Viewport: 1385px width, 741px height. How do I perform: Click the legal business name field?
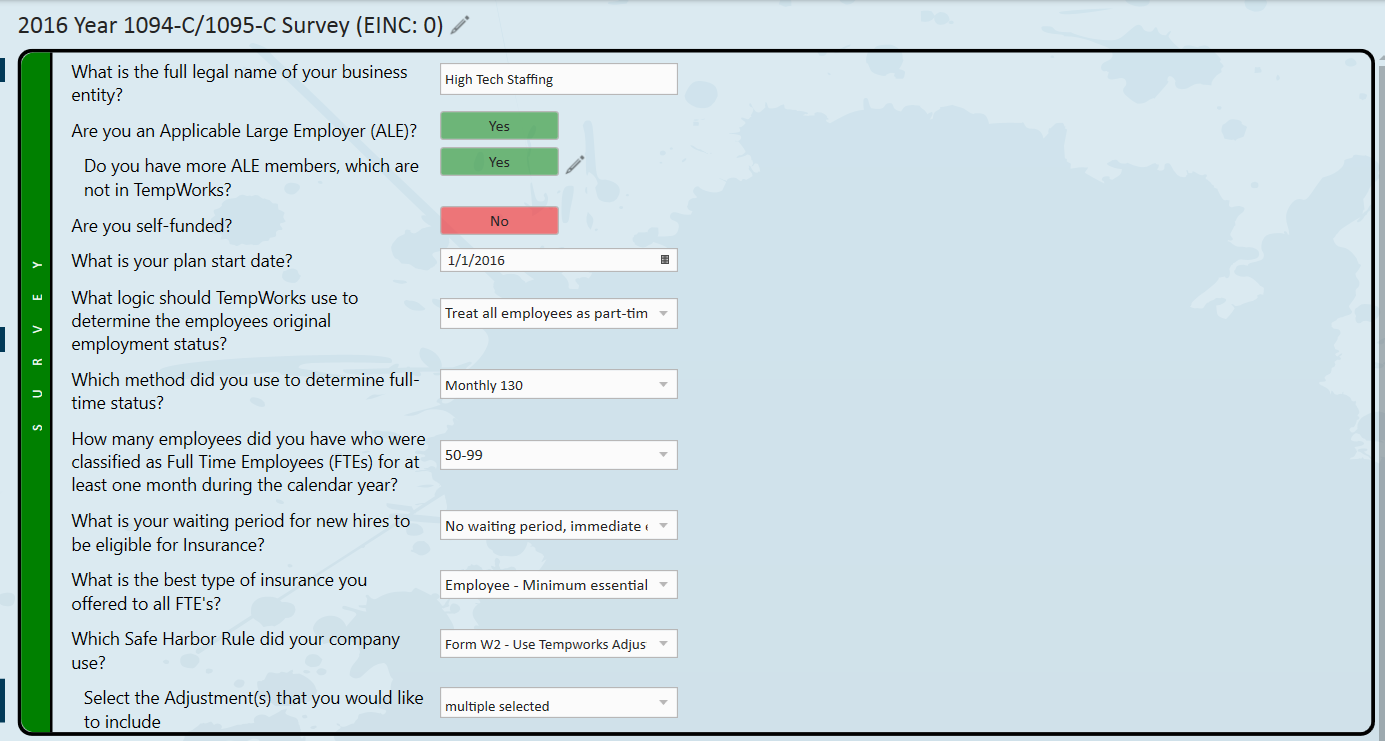coord(558,79)
